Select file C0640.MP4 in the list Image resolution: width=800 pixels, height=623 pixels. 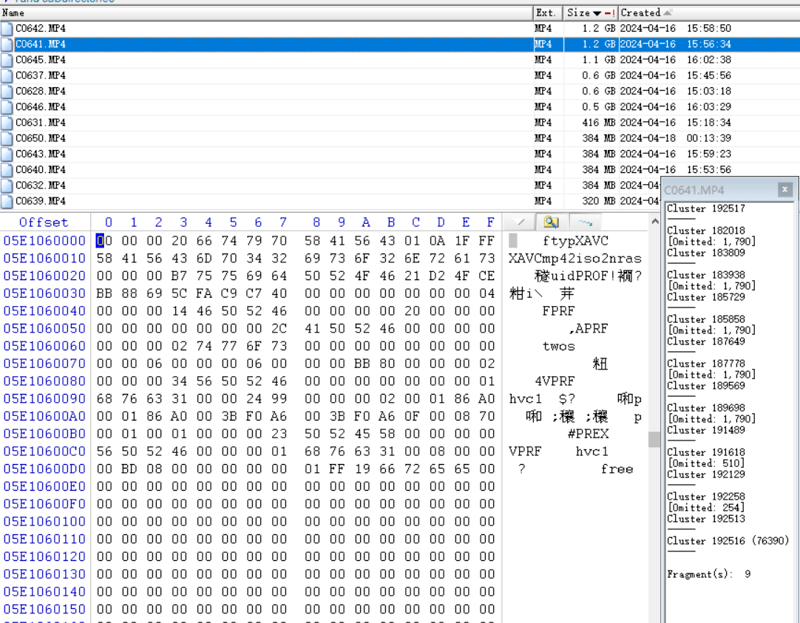click(x=40, y=170)
